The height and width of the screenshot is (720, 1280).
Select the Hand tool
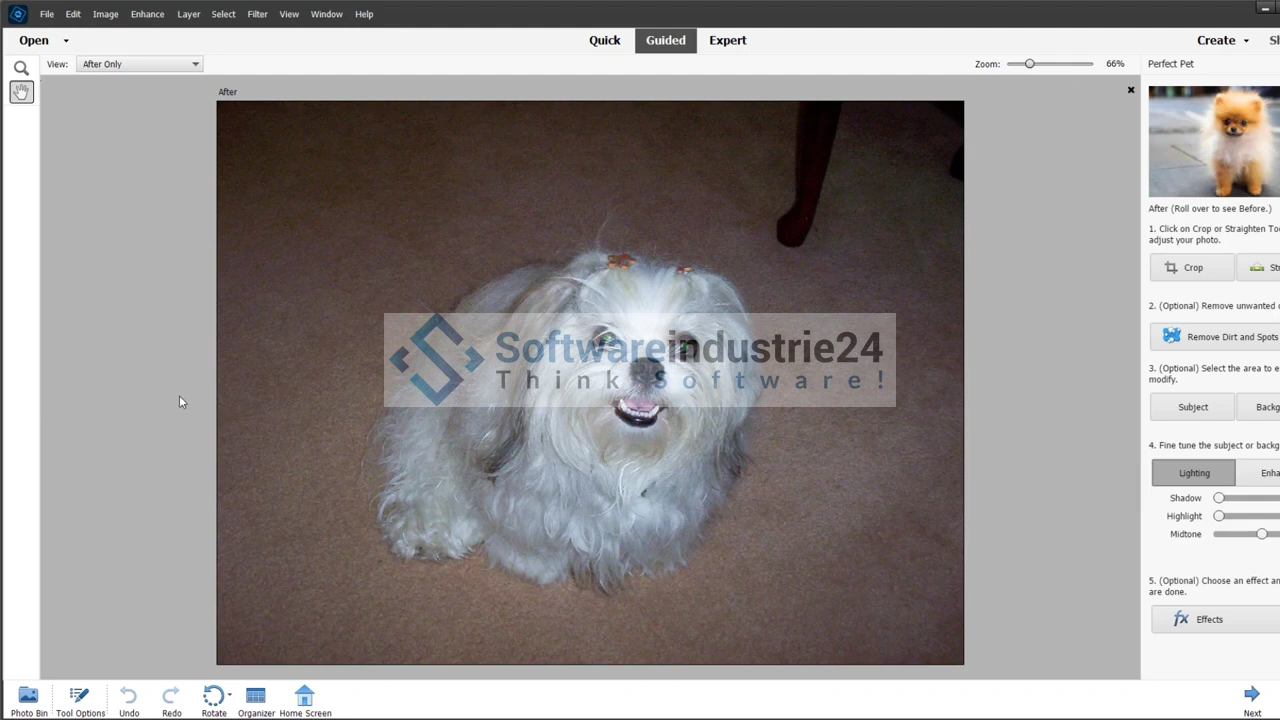point(21,92)
